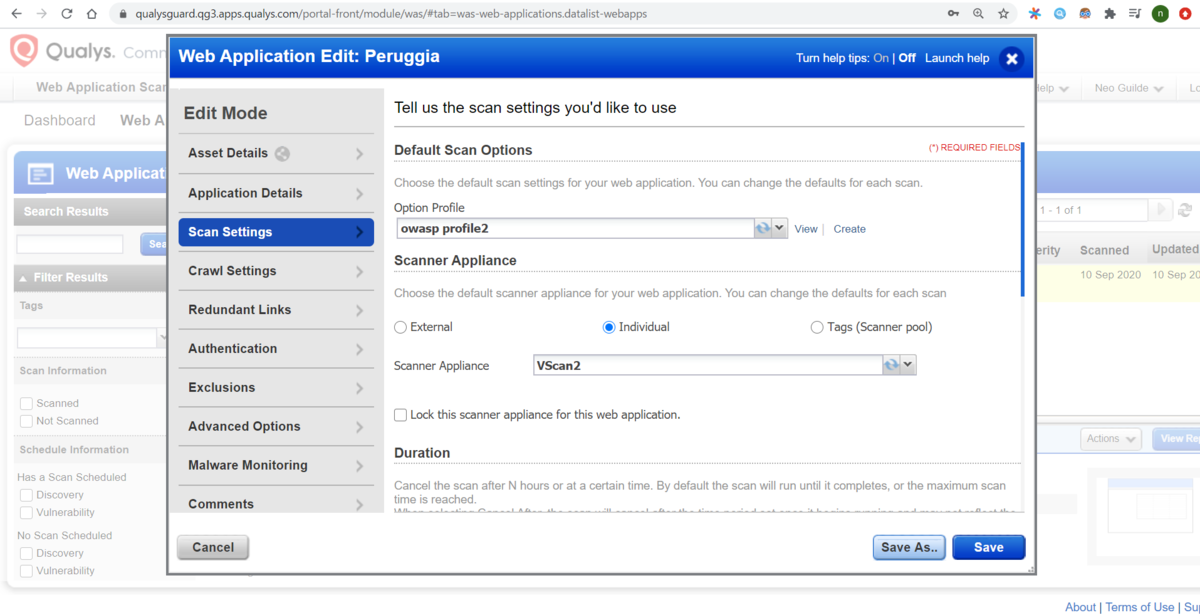This screenshot has width=1200, height=615.
Task: Check Lock this scanner appliance checkbox
Action: [401, 414]
